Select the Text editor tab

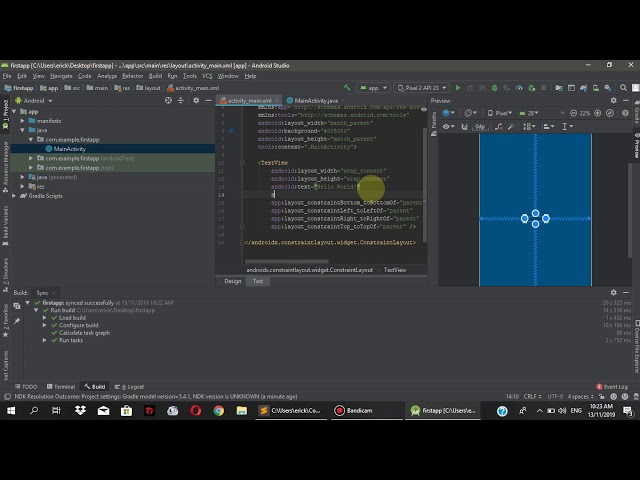pos(258,281)
